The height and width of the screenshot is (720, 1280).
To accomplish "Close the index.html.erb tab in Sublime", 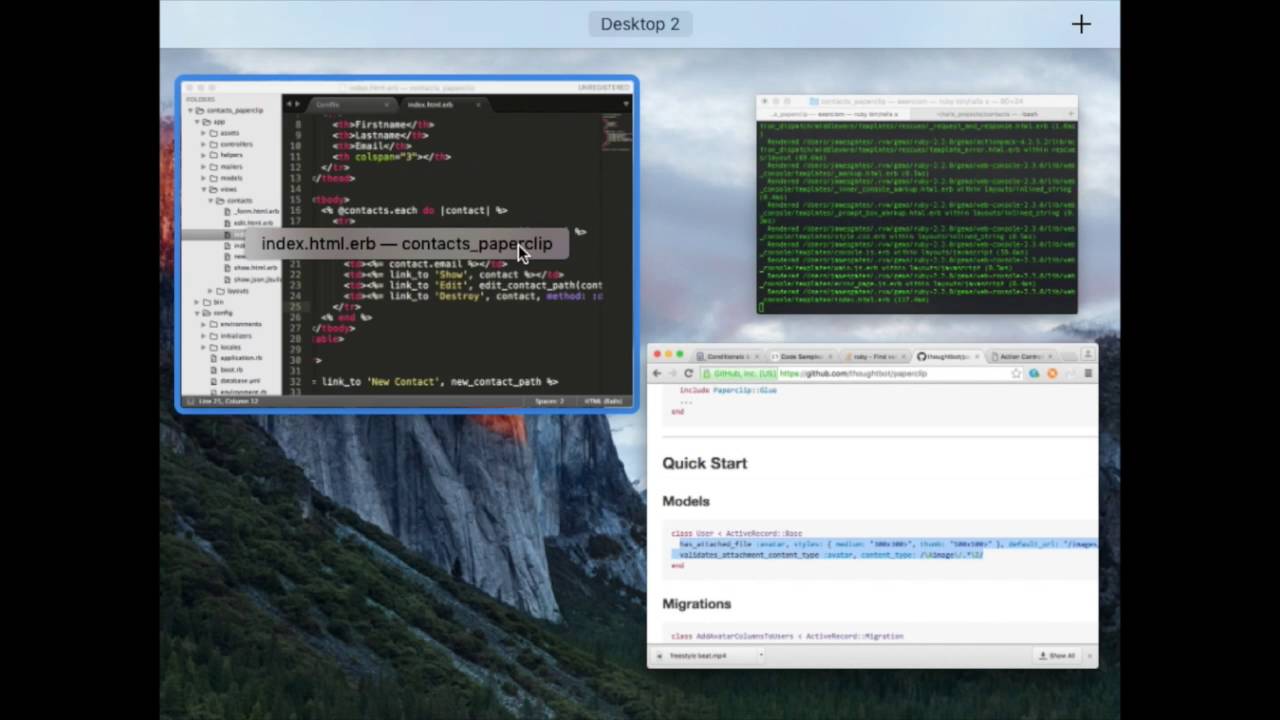I will [478, 105].
